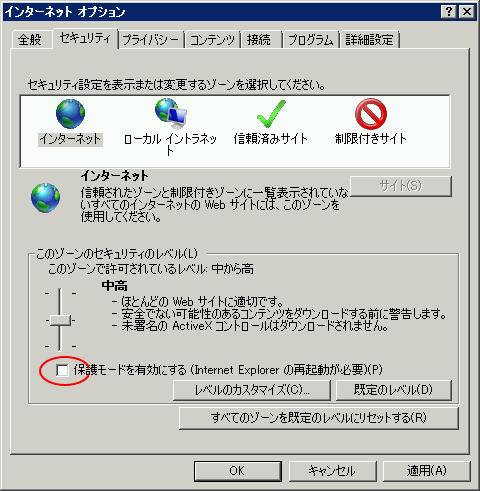Select the 信頼済みサイト green checkmark icon
Image resolution: width=480 pixels, height=491 pixels.
[271, 114]
